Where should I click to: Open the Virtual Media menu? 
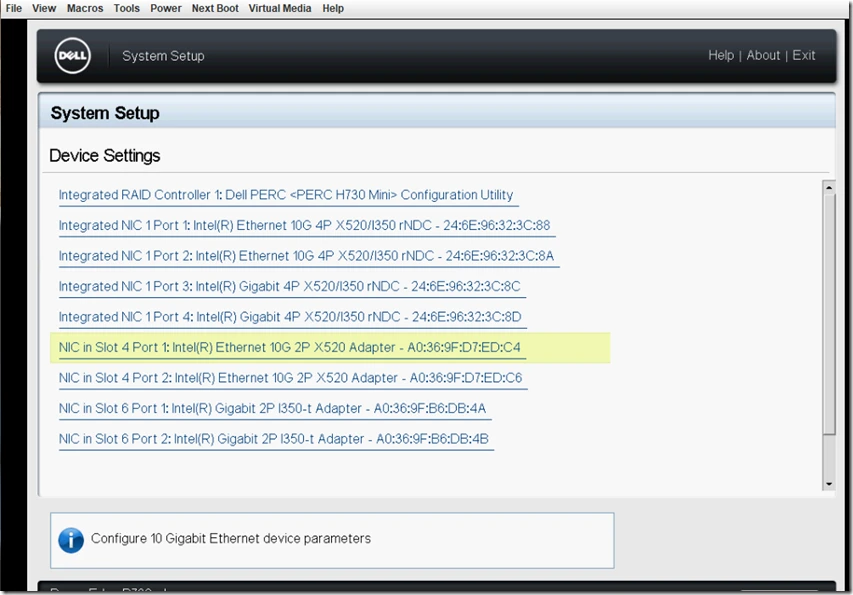[x=280, y=8]
